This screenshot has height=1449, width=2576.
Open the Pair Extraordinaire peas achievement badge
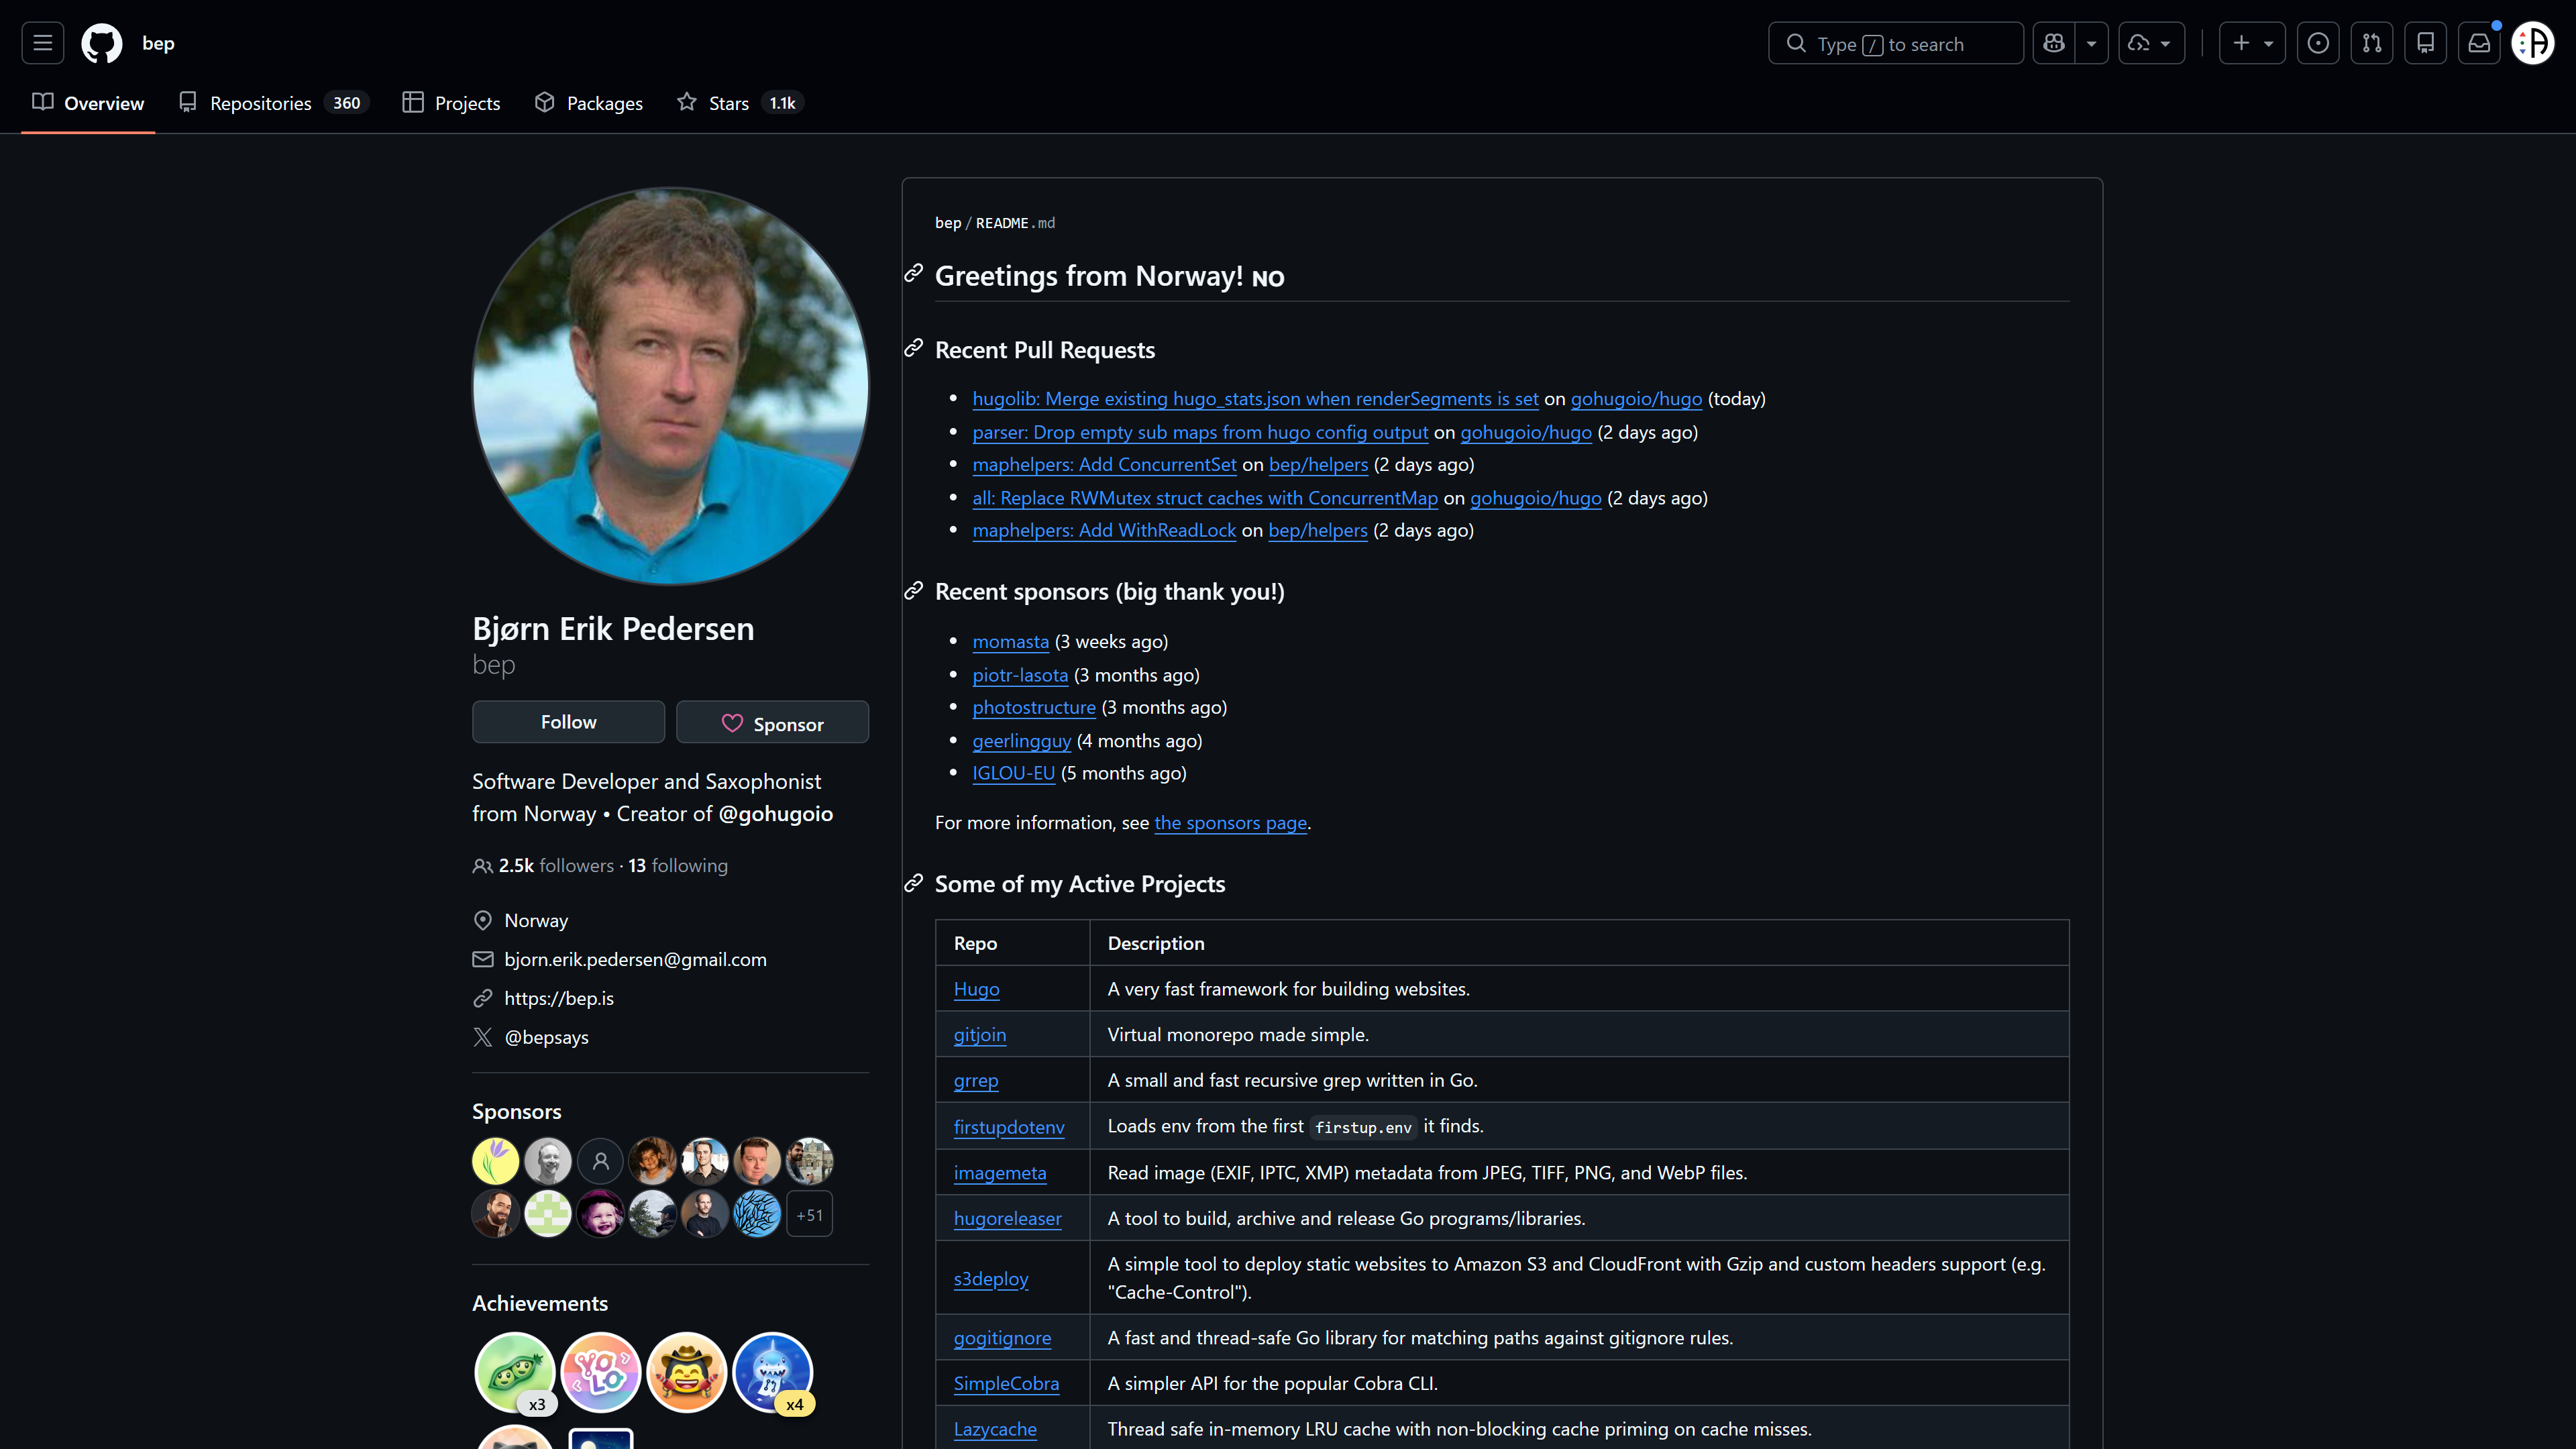(515, 1373)
